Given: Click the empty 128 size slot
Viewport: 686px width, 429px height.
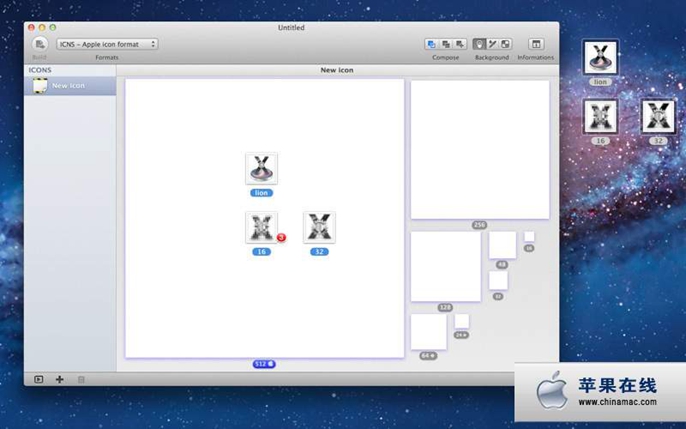Looking at the screenshot, I should (445, 266).
